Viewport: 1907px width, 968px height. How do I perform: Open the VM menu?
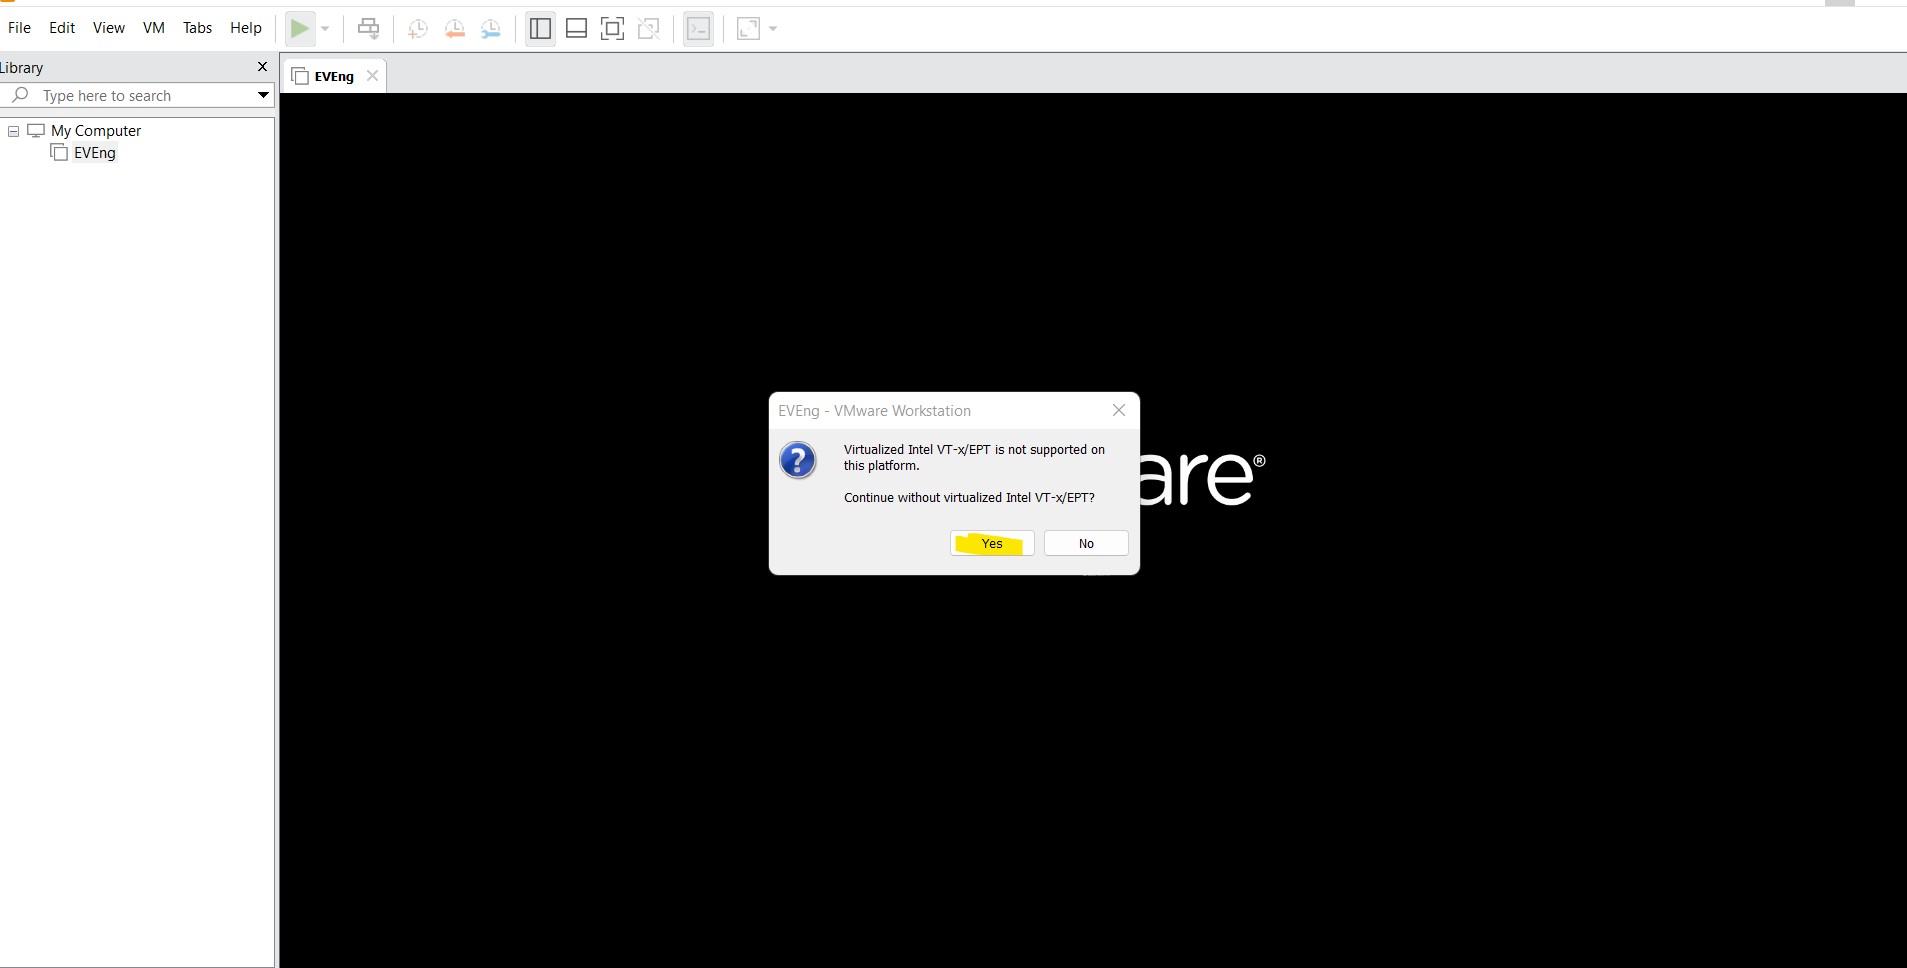(154, 28)
